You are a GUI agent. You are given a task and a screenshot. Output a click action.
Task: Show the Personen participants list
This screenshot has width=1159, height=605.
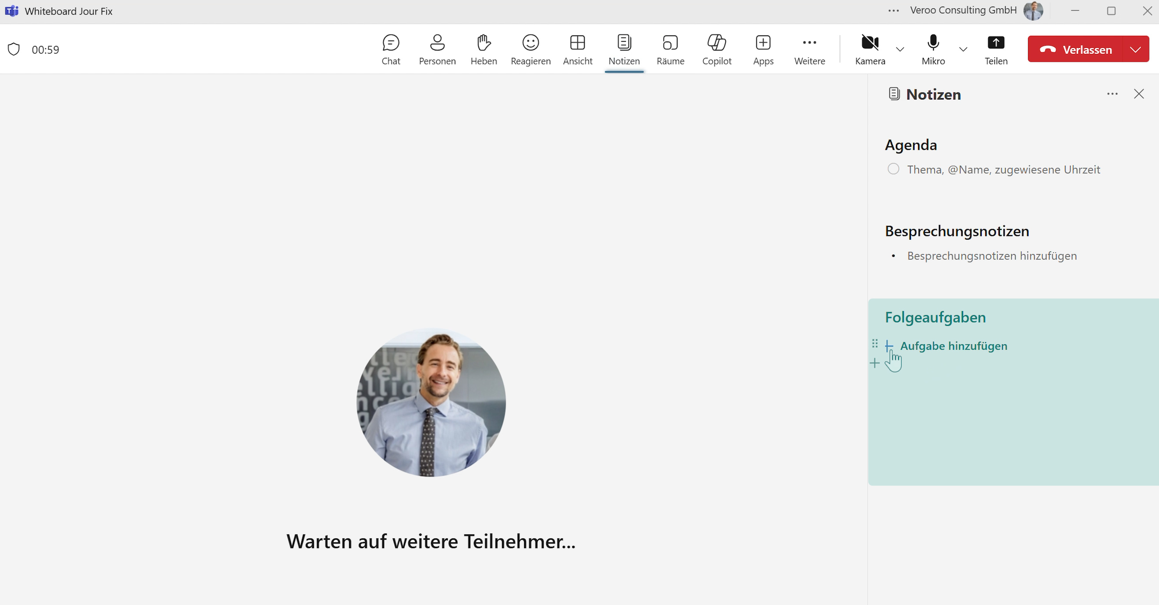pos(437,49)
